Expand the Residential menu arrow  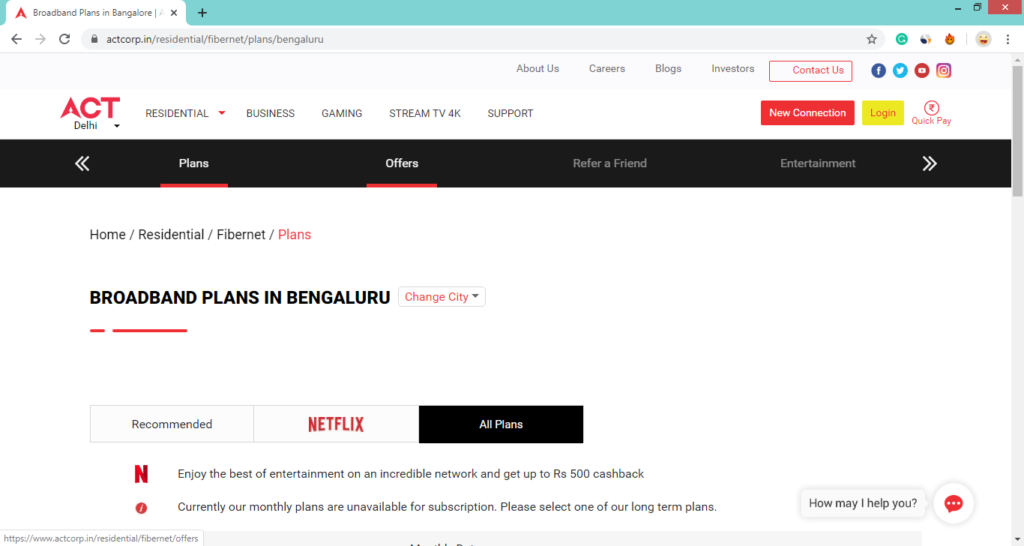coord(222,113)
